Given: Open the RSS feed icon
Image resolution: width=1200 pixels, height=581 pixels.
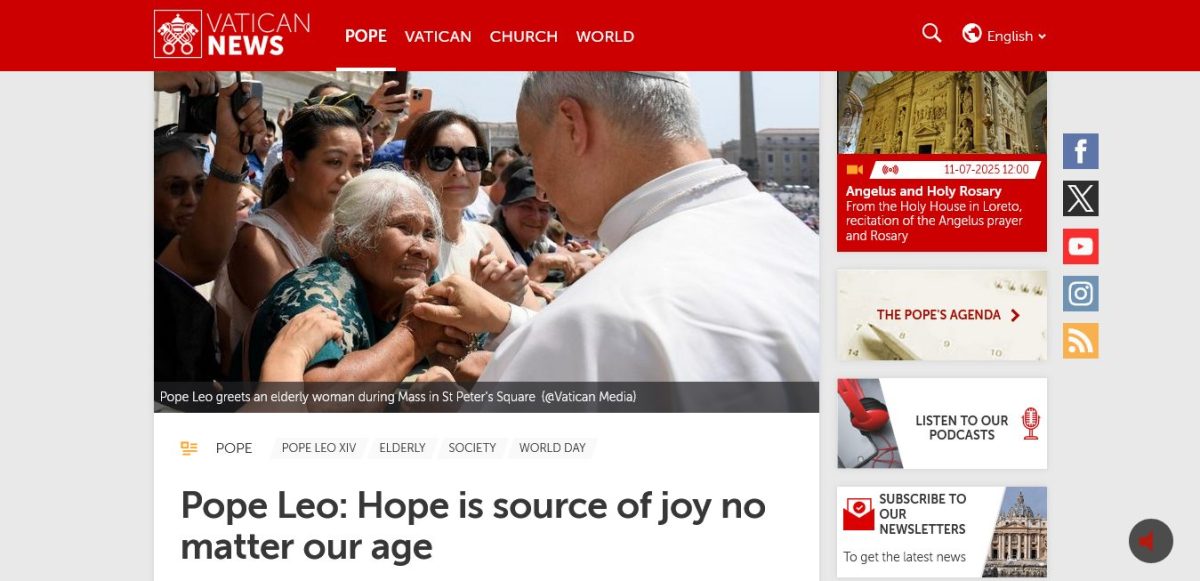Looking at the screenshot, I should [1080, 340].
